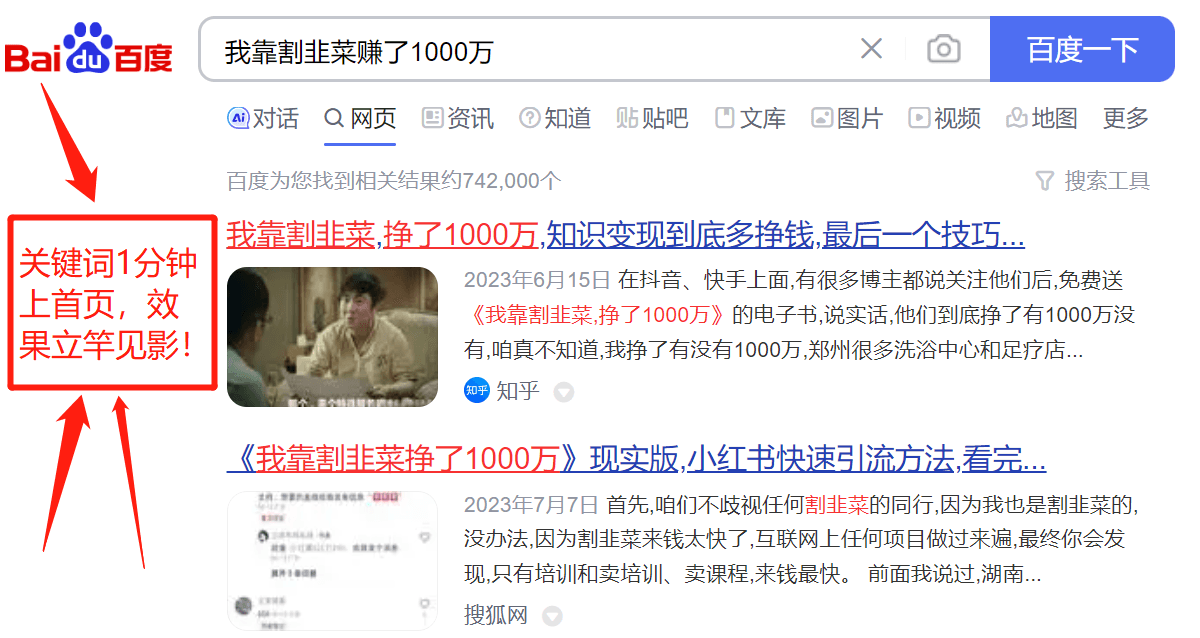Open dropdown arrow next to 知乎 source
The height and width of the screenshot is (638, 1200).
click(x=564, y=392)
